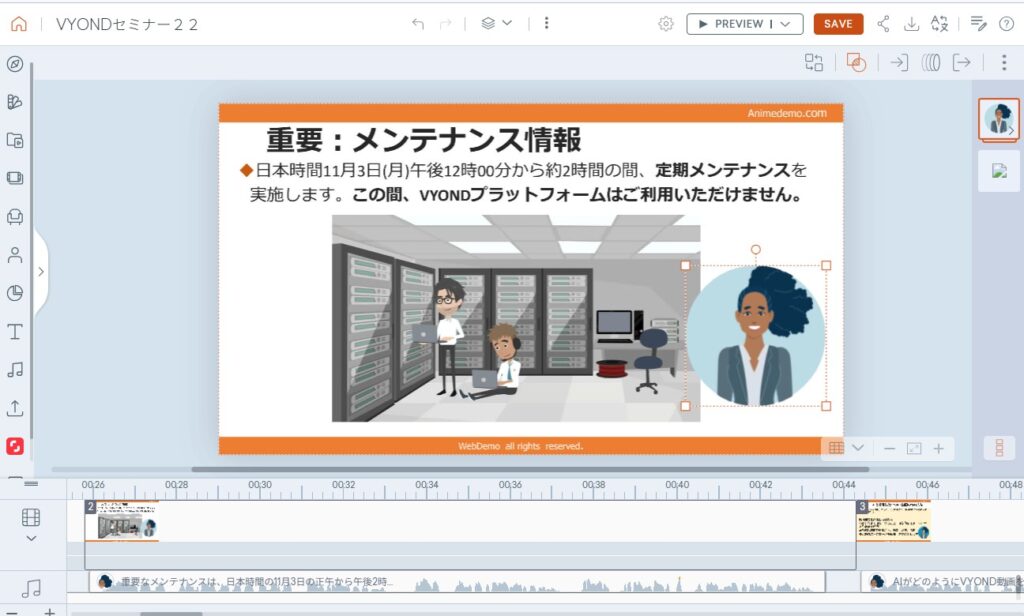Open the Audio music note in sidebar
This screenshot has height=616, width=1024.
pos(15,370)
